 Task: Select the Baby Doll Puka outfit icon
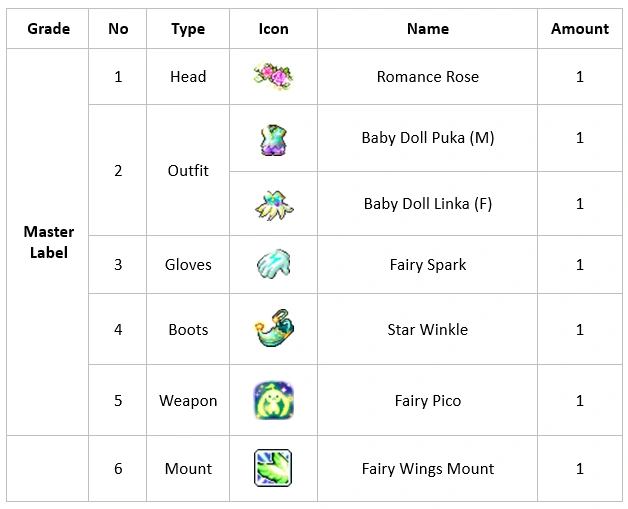(x=273, y=139)
